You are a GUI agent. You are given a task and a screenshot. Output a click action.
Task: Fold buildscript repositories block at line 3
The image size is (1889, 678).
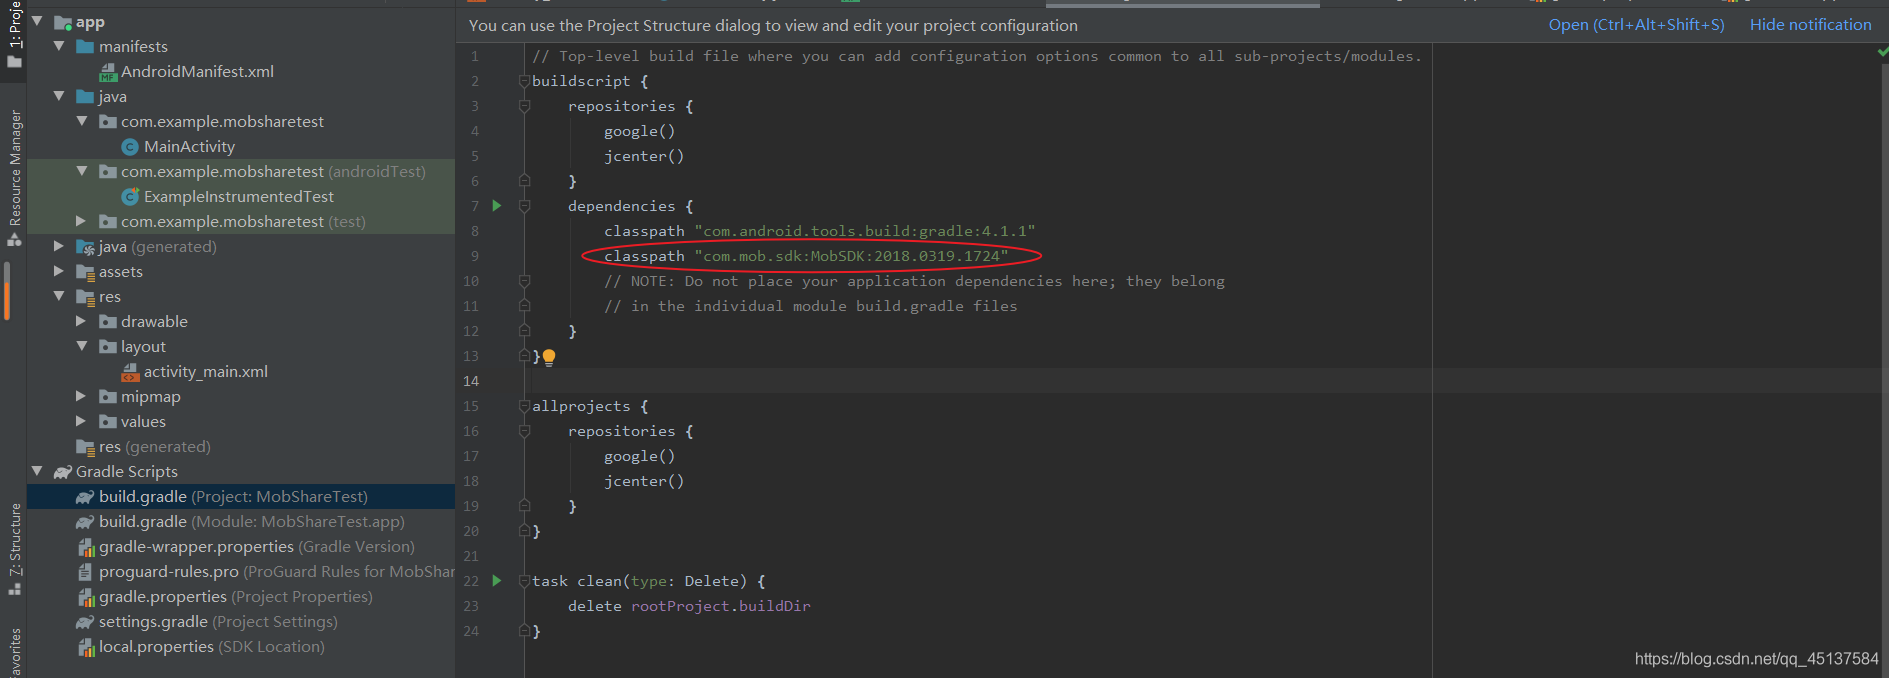tap(524, 106)
